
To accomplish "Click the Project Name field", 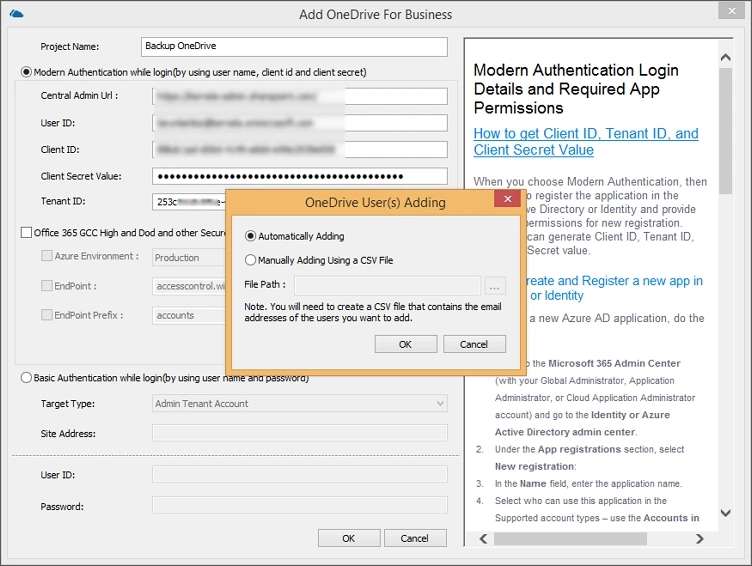I will click(294, 47).
